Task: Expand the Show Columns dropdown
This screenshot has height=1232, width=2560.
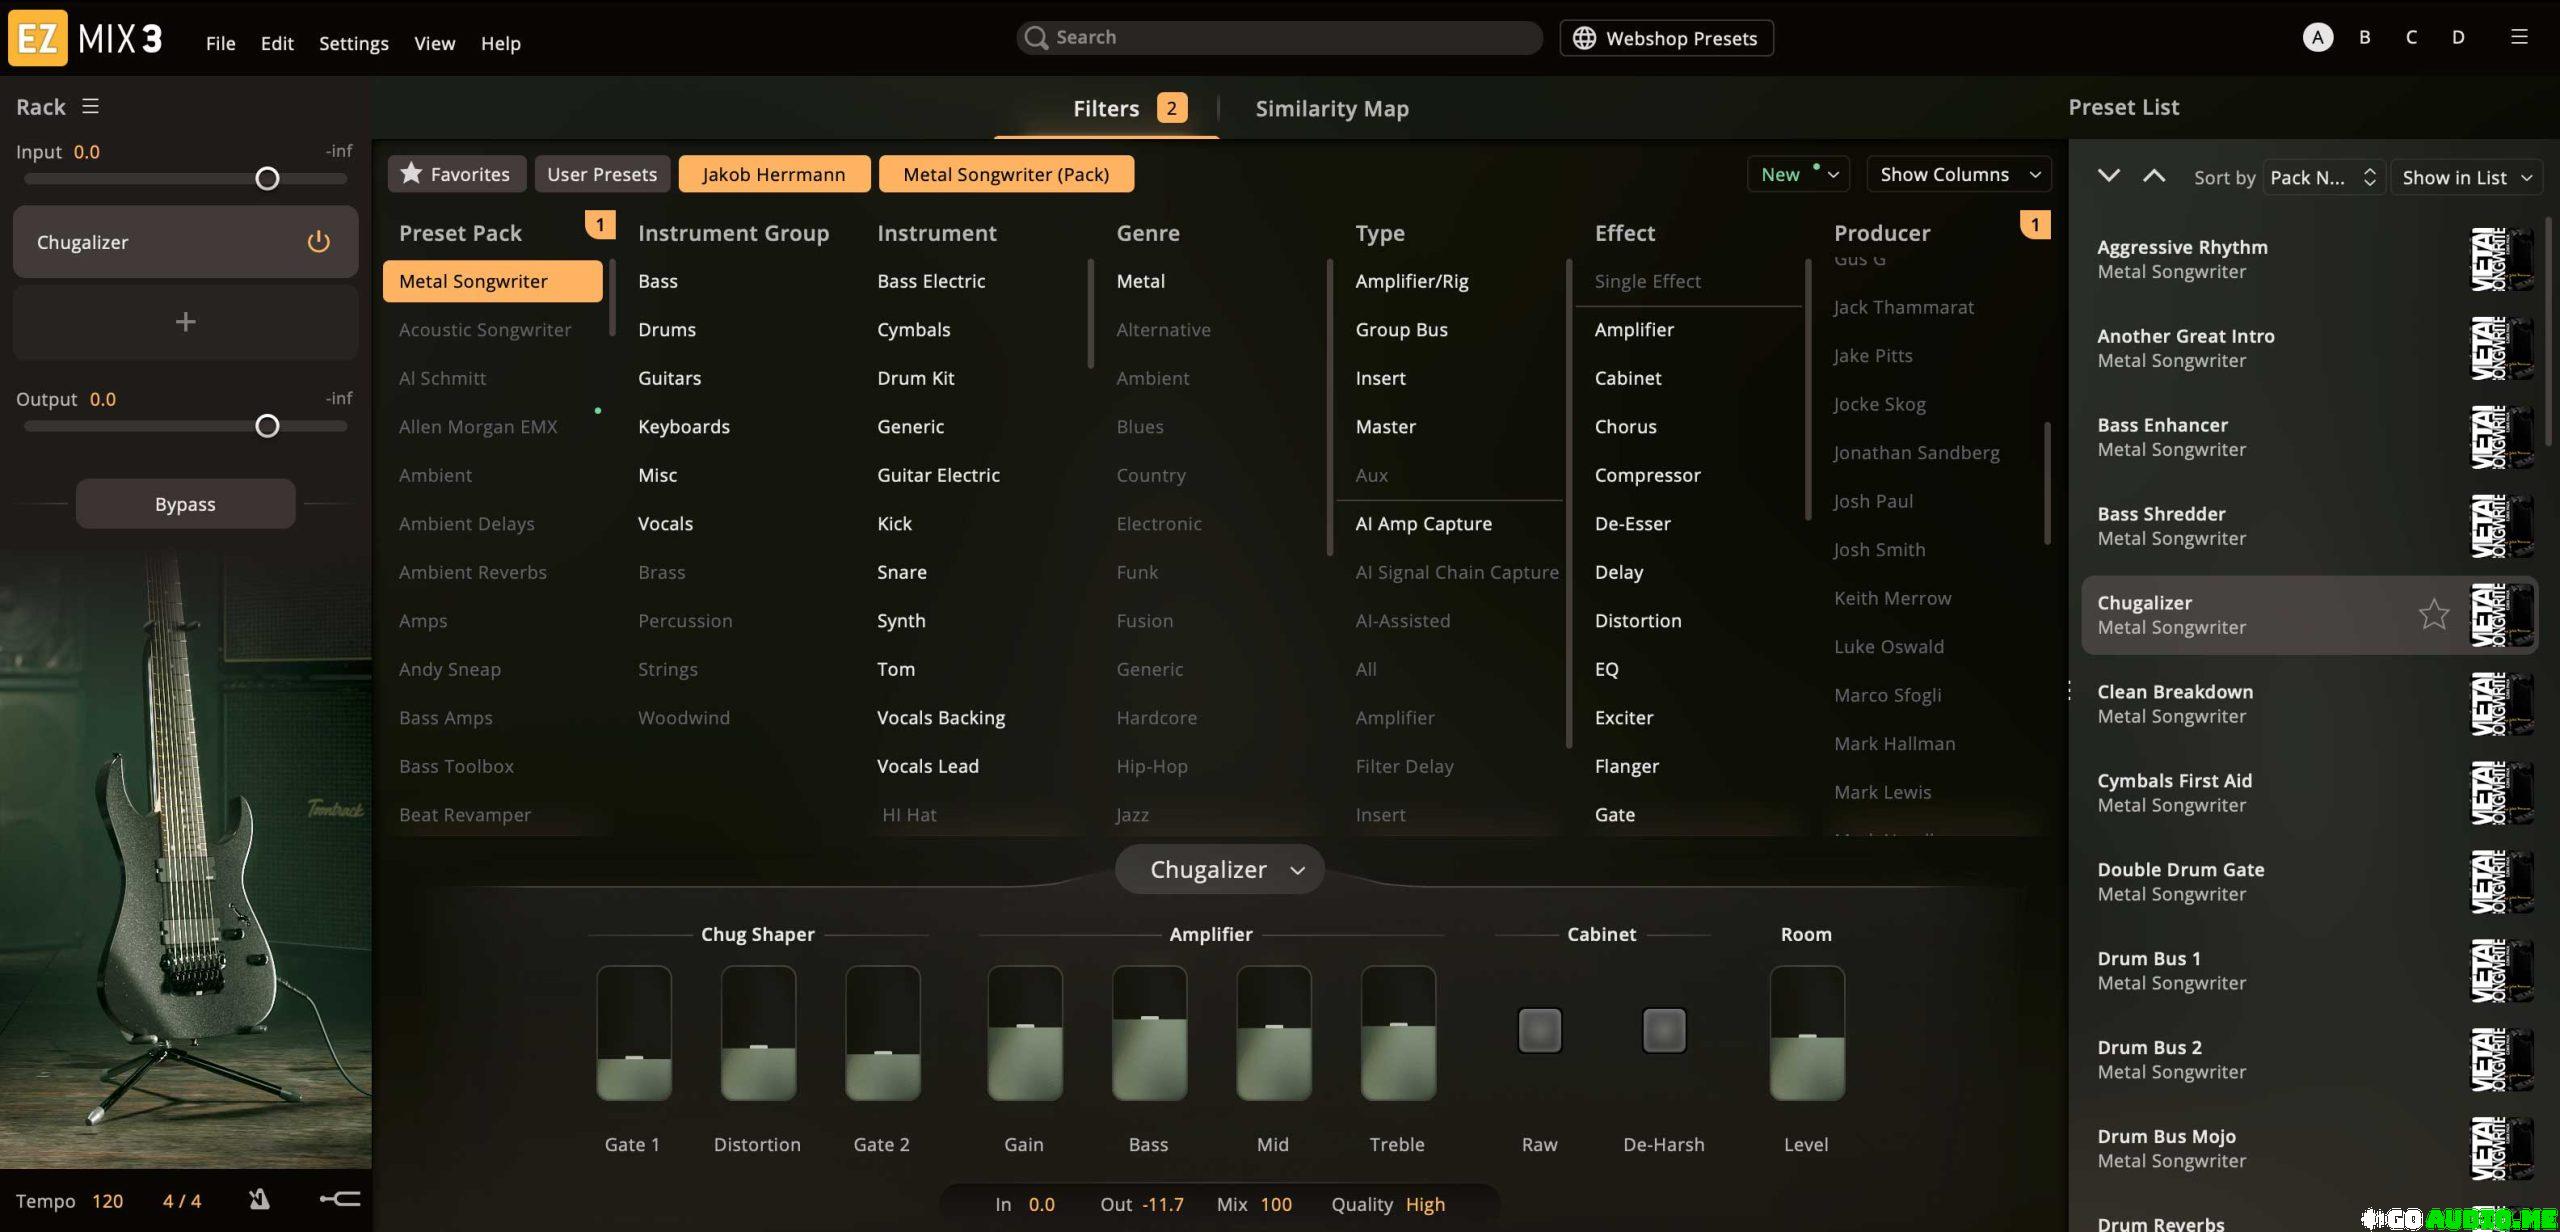Action: pyautogui.click(x=1958, y=174)
